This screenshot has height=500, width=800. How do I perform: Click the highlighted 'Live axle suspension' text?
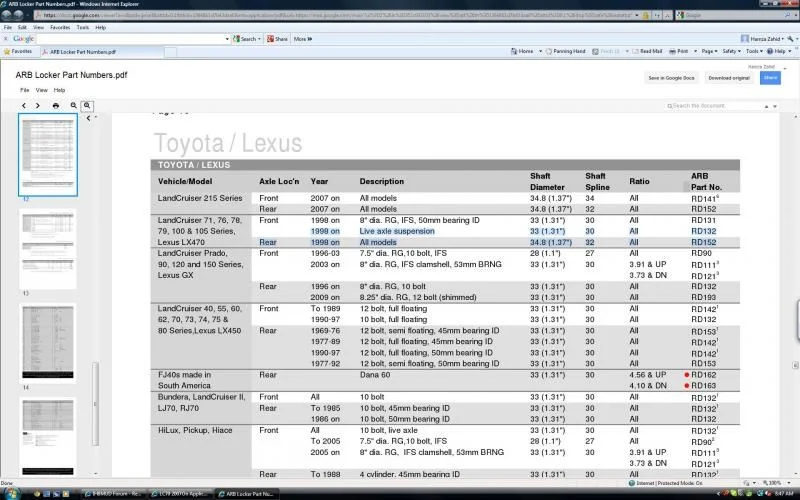[x=397, y=231]
